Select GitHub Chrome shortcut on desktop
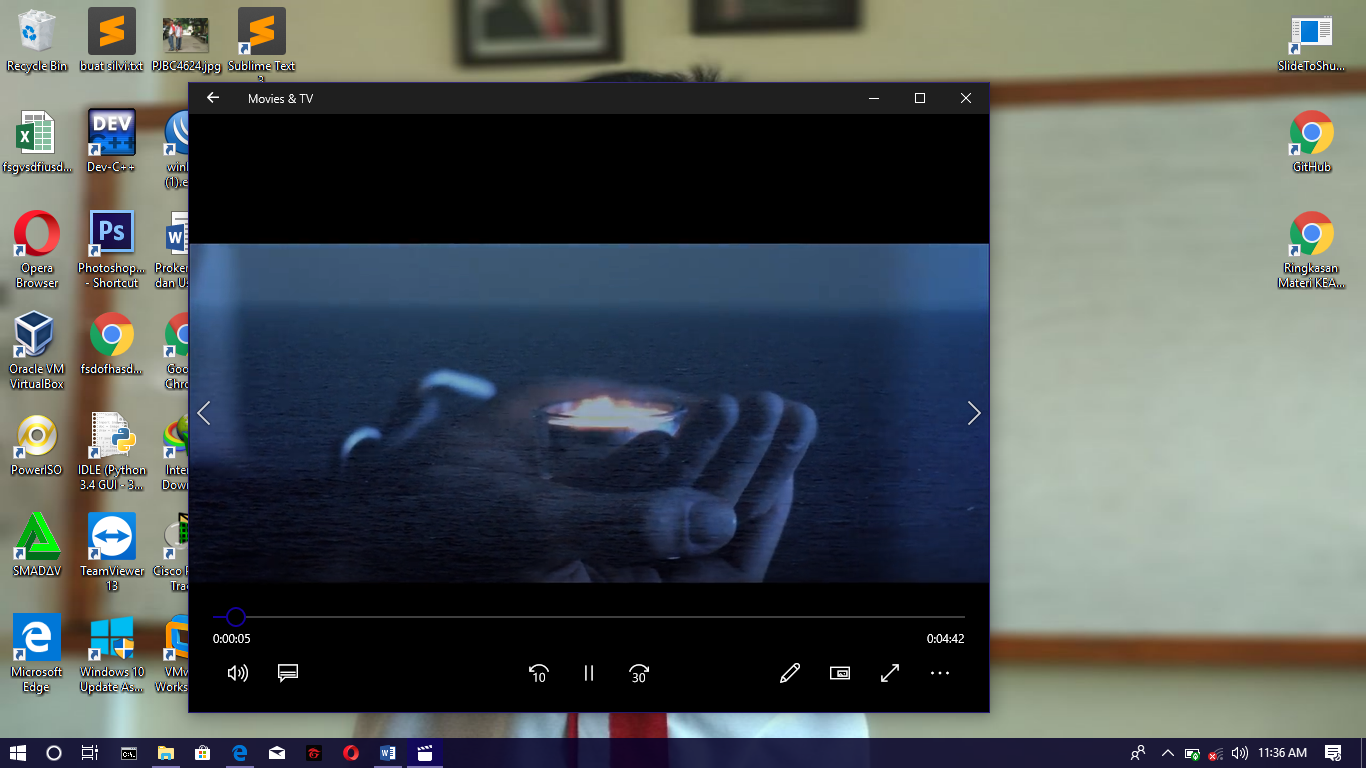 1311,142
